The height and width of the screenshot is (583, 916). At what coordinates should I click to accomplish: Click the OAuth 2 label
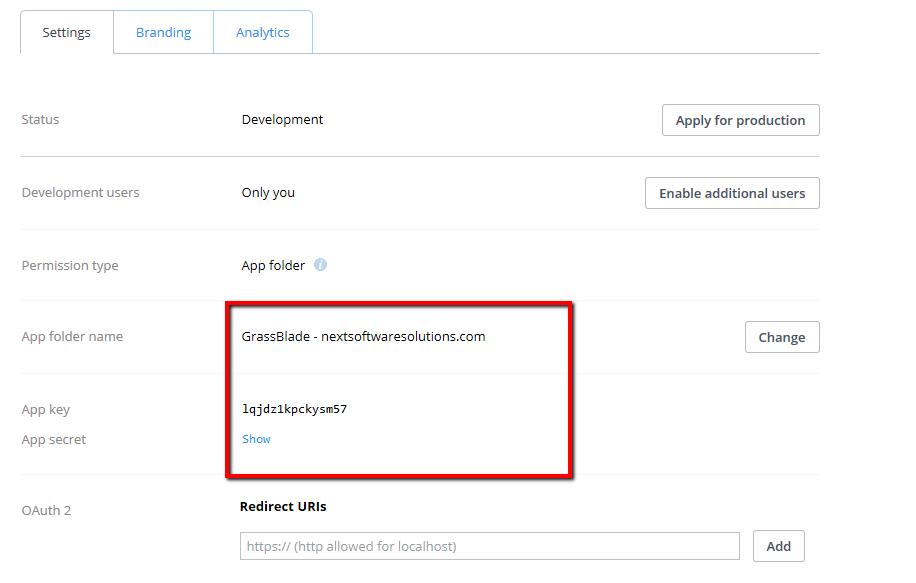click(x=46, y=511)
